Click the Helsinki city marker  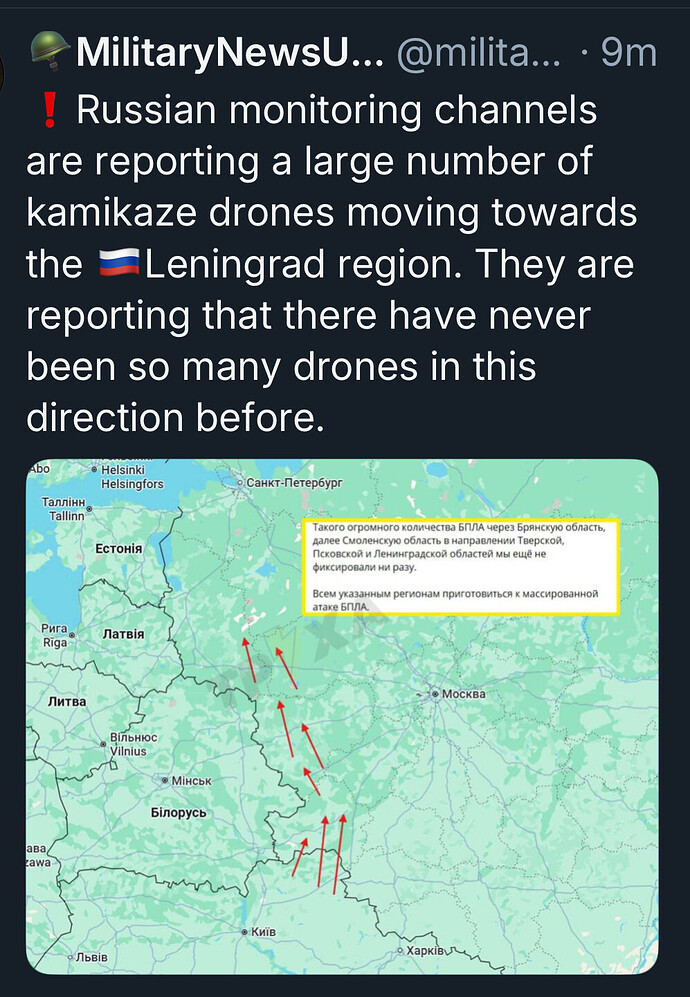point(94,469)
